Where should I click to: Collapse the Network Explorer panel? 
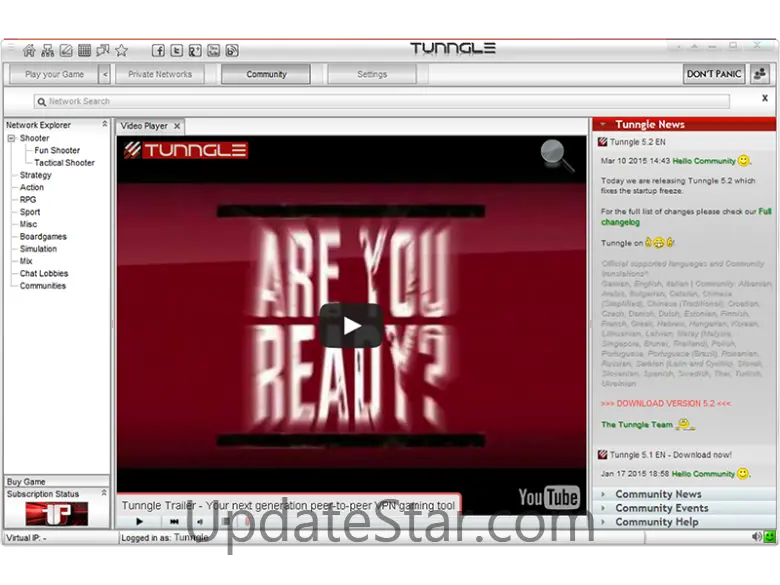pyautogui.click(x=104, y=124)
